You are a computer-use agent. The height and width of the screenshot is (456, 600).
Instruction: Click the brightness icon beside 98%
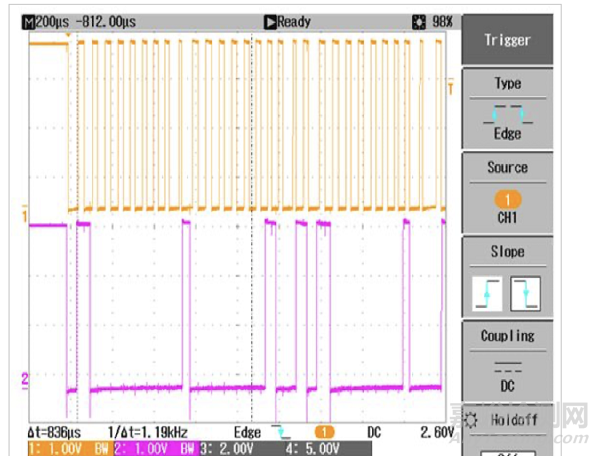tap(419, 21)
